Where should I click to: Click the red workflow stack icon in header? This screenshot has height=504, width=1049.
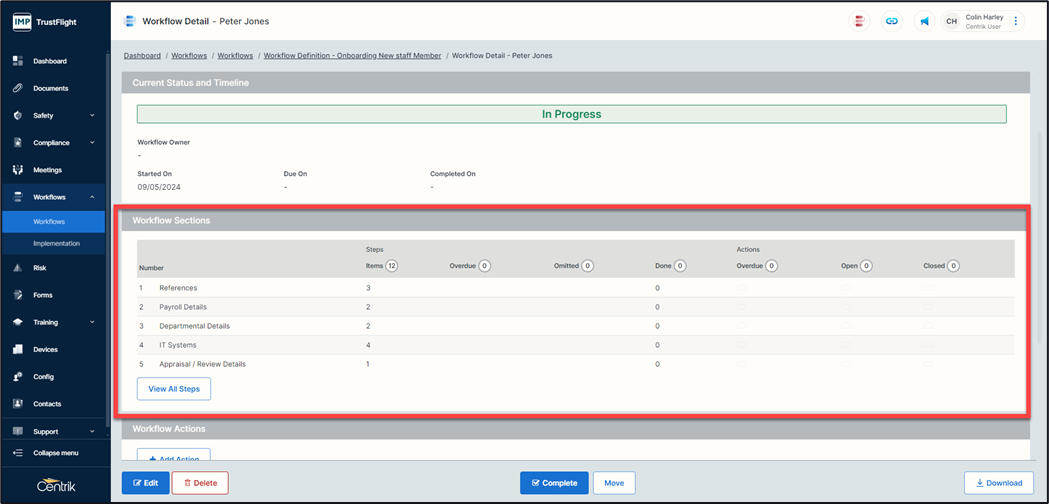(x=859, y=21)
